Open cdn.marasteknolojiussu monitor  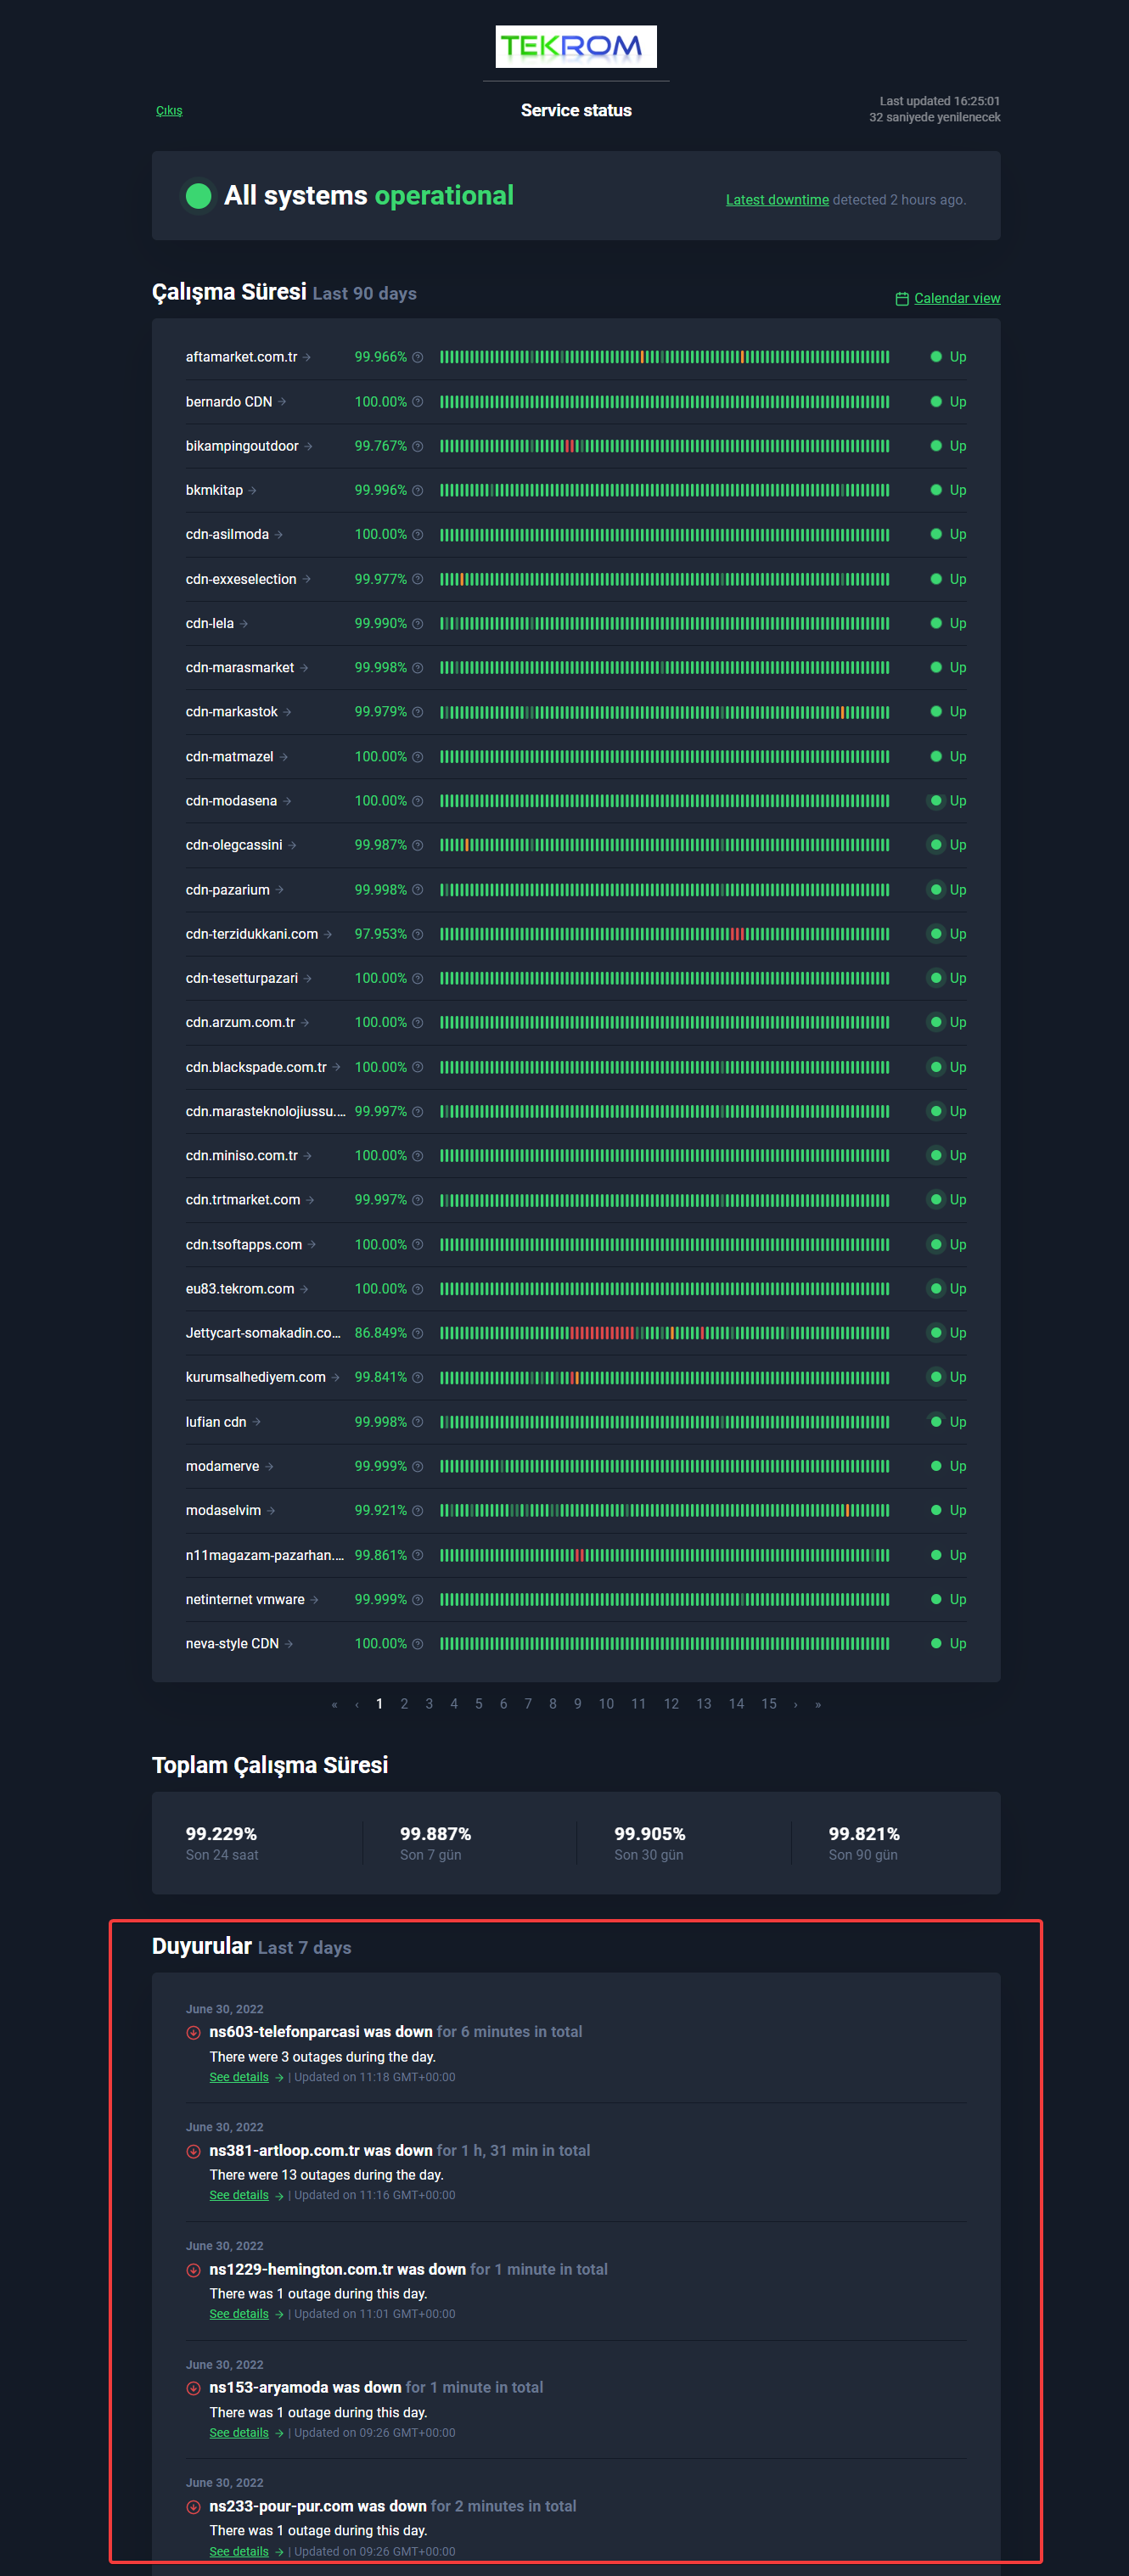tap(266, 1111)
